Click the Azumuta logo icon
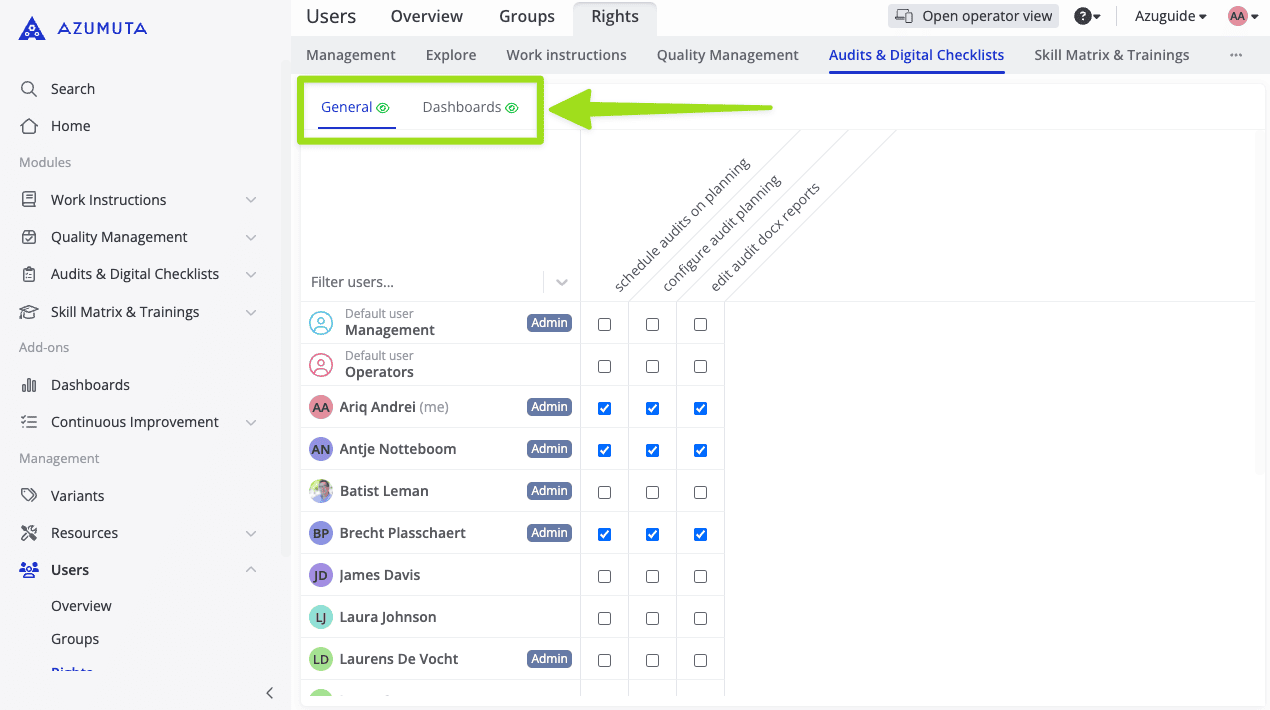Viewport: 1270px width, 710px height. point(32,28)
